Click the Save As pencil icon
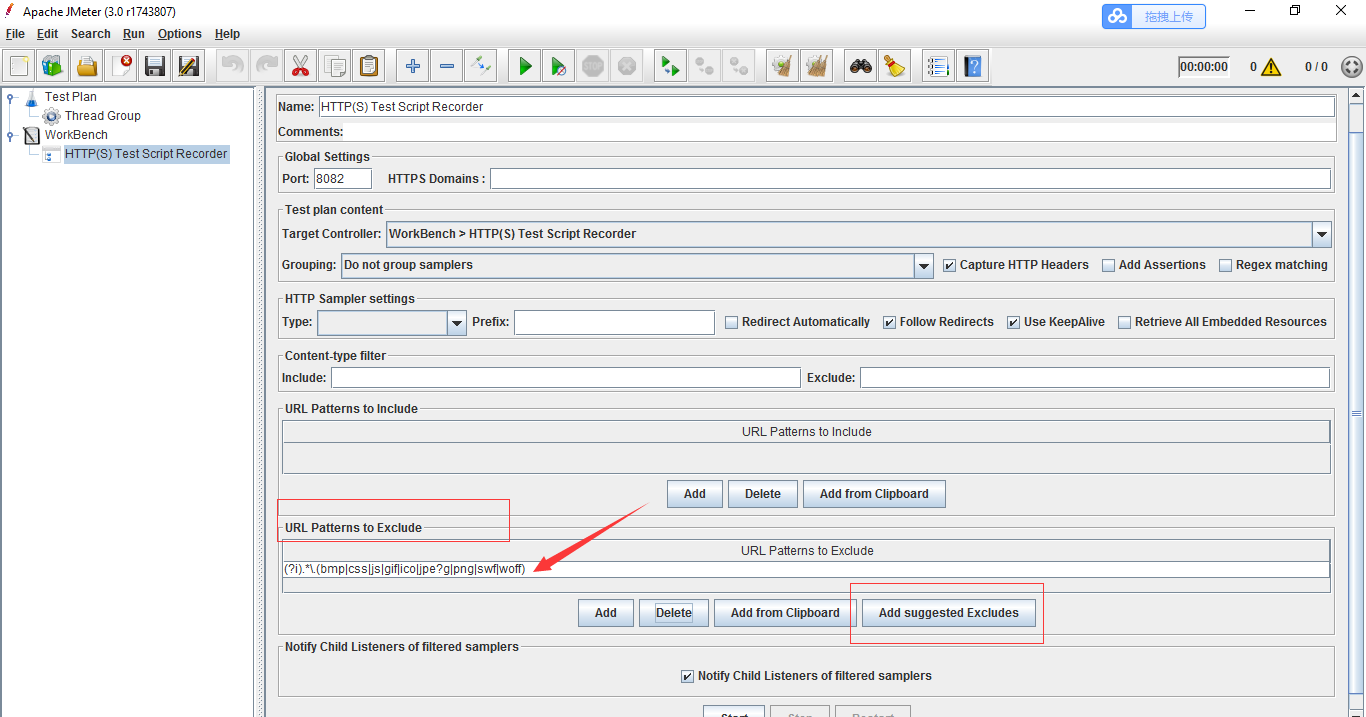The height and width of the screenshot is (717, 1366). (x=188, y=66)
